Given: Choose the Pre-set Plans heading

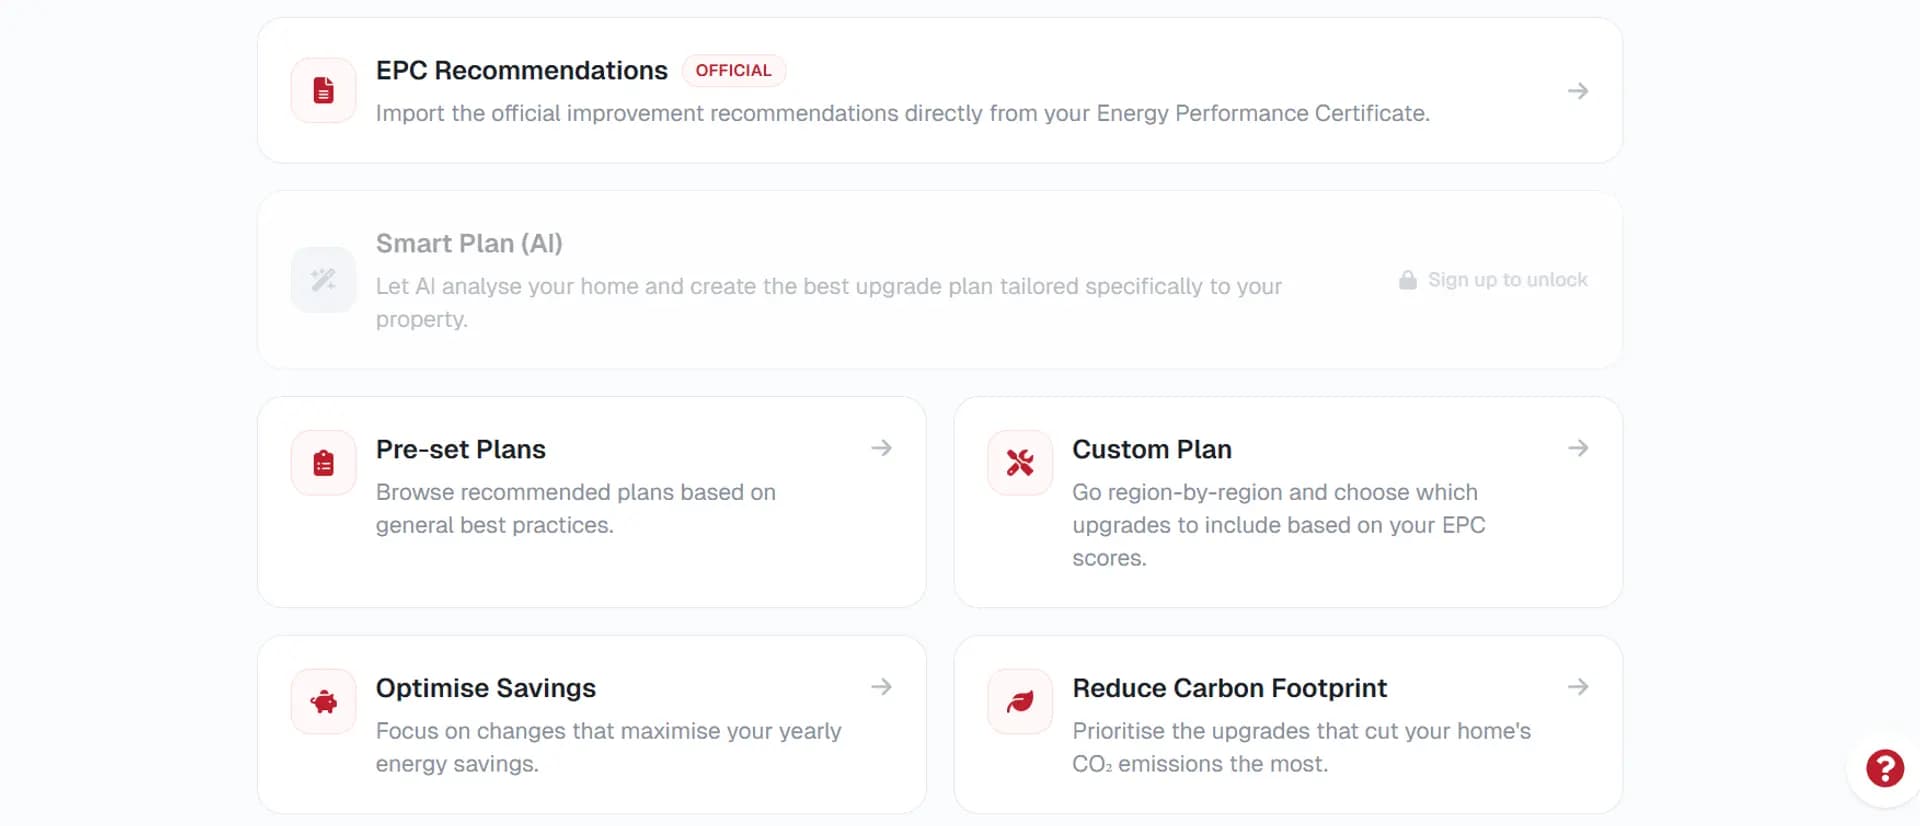Looking at the screenshot, I should (460, 450).
